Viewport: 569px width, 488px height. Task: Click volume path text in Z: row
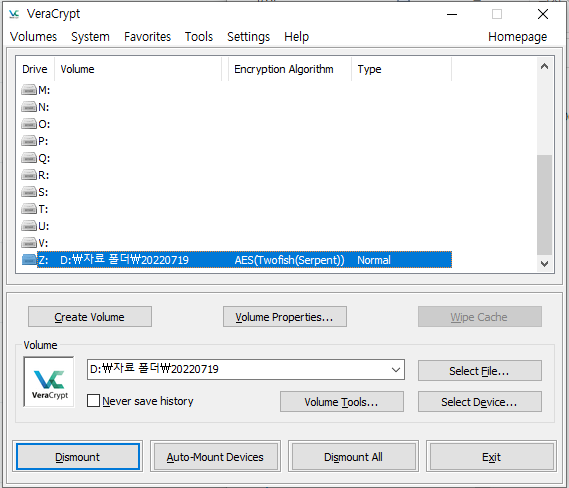click(124, 260)
